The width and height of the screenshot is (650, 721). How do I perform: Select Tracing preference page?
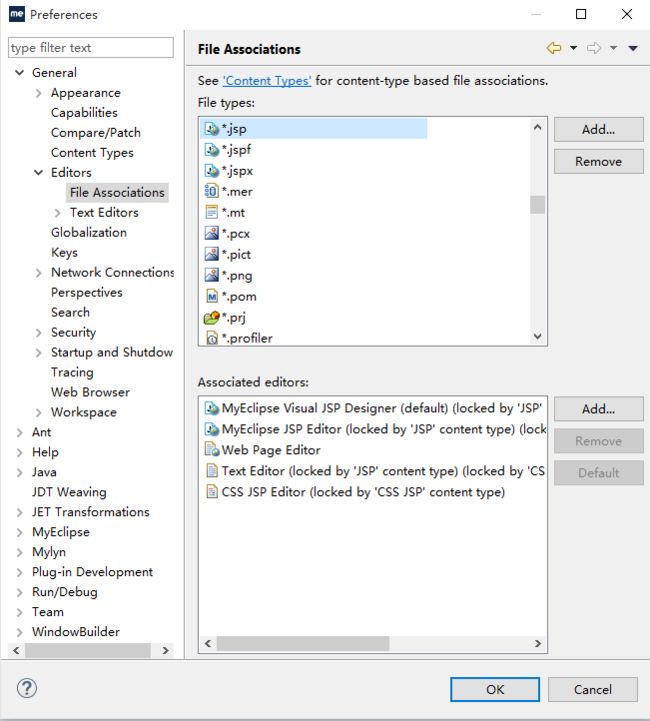[x=72, y=372]
